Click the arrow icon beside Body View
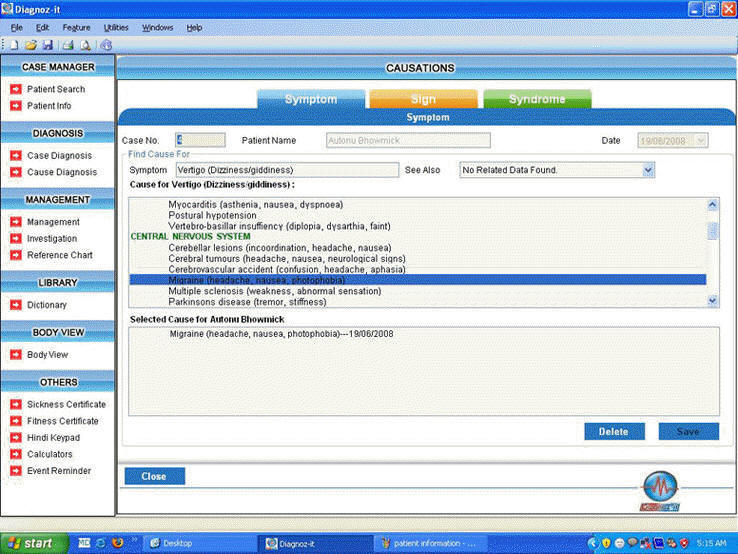The height and width of the screenshot is (554, 738). 15,355
